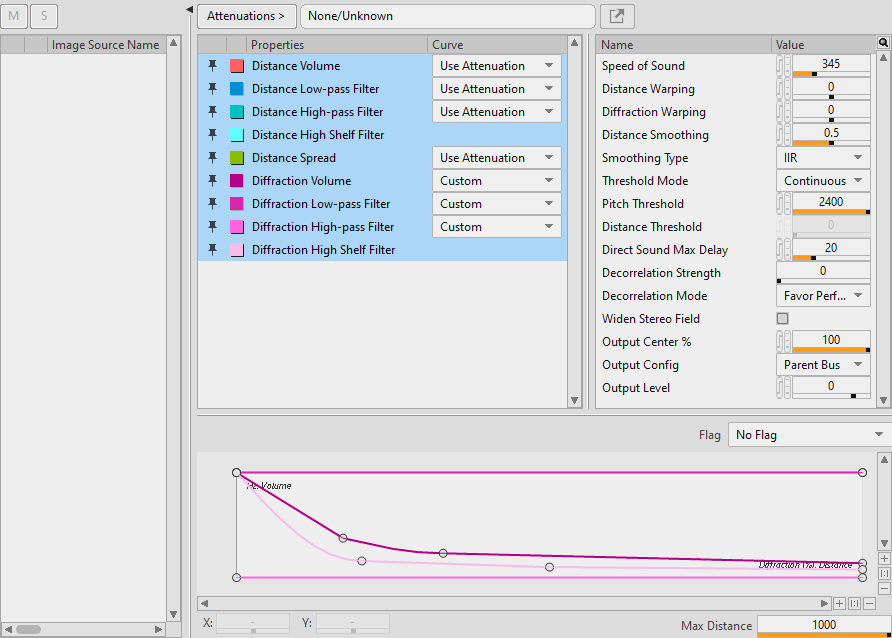Image resolution: width=892 pixels, height=638 pixels.
Task: Click the vertical zoom in plus button
Action: tap(884, 558)
